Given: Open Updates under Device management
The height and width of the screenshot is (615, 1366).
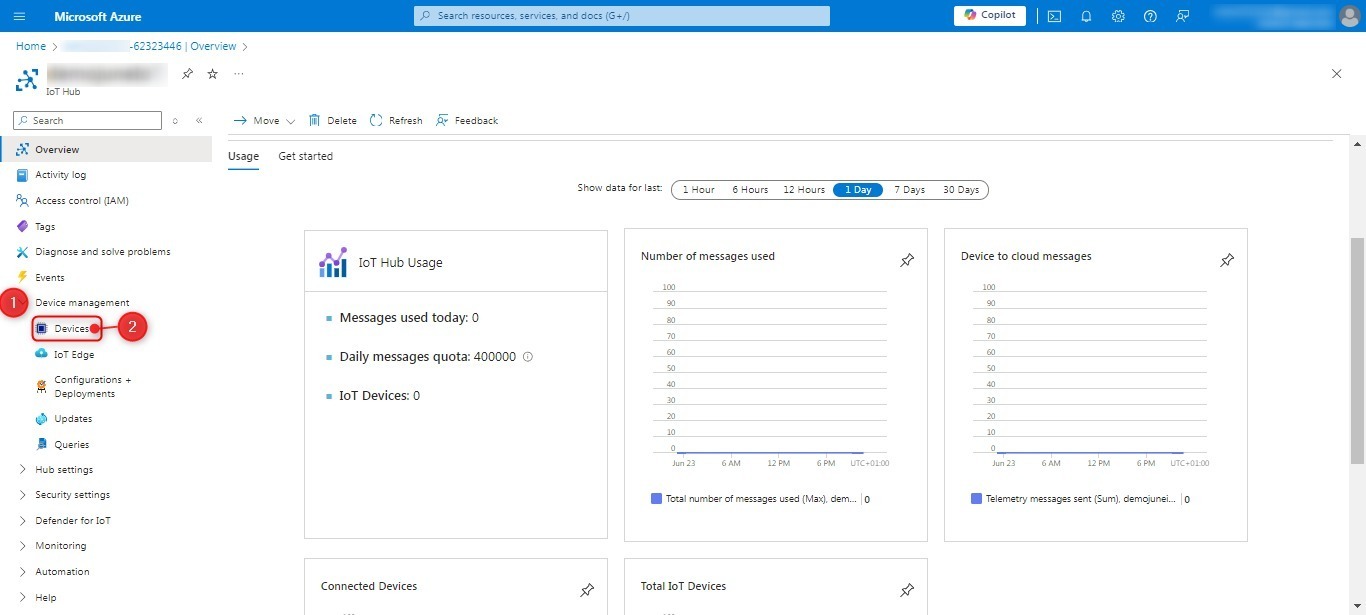Looking at the screenshot, I should [x=73, y=419].
